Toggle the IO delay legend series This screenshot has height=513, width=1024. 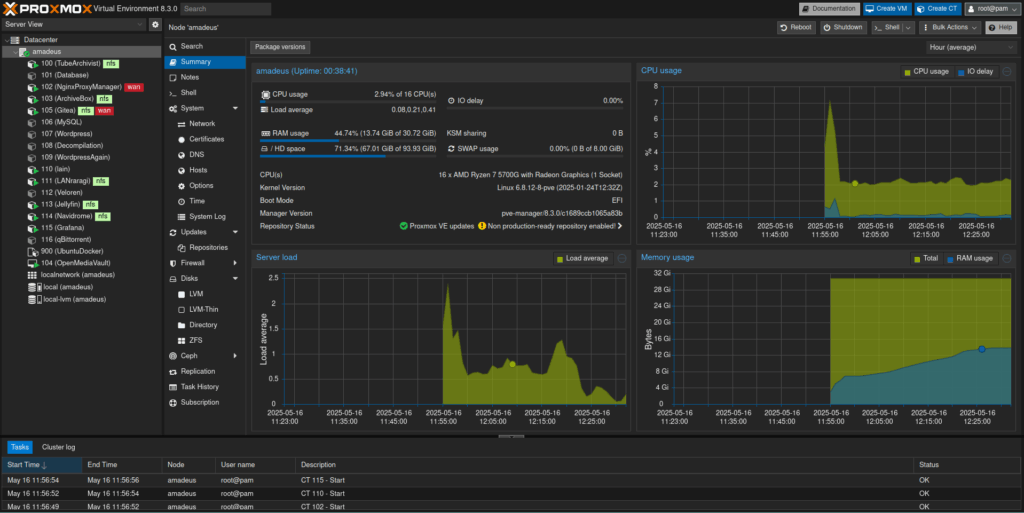pyautogui.click(x=976, y=72)
